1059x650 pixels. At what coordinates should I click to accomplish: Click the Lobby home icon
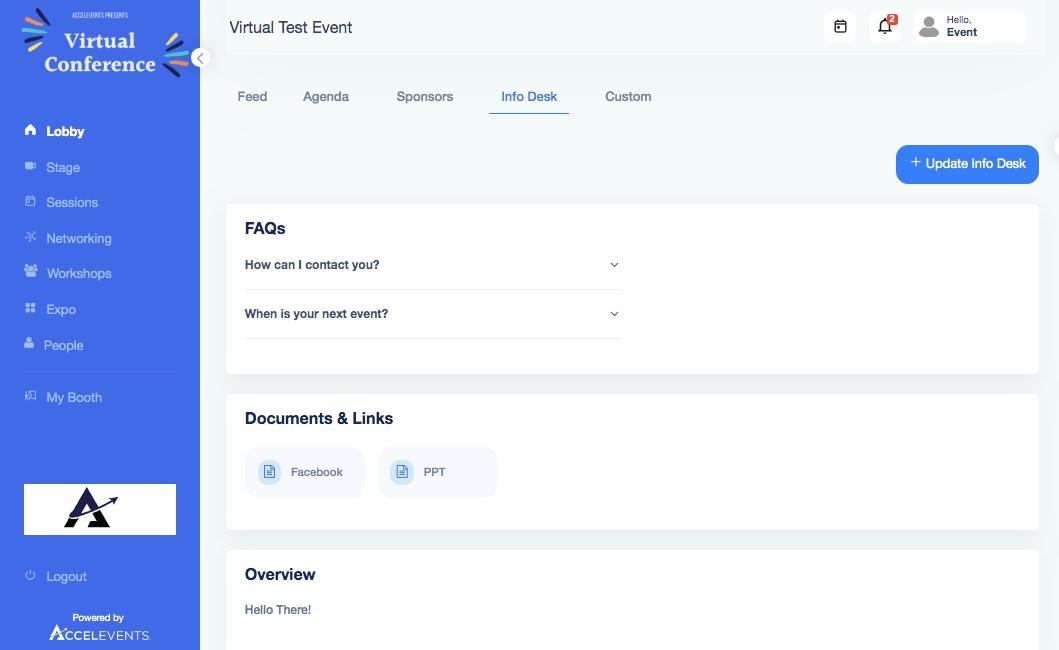(30, 130)
